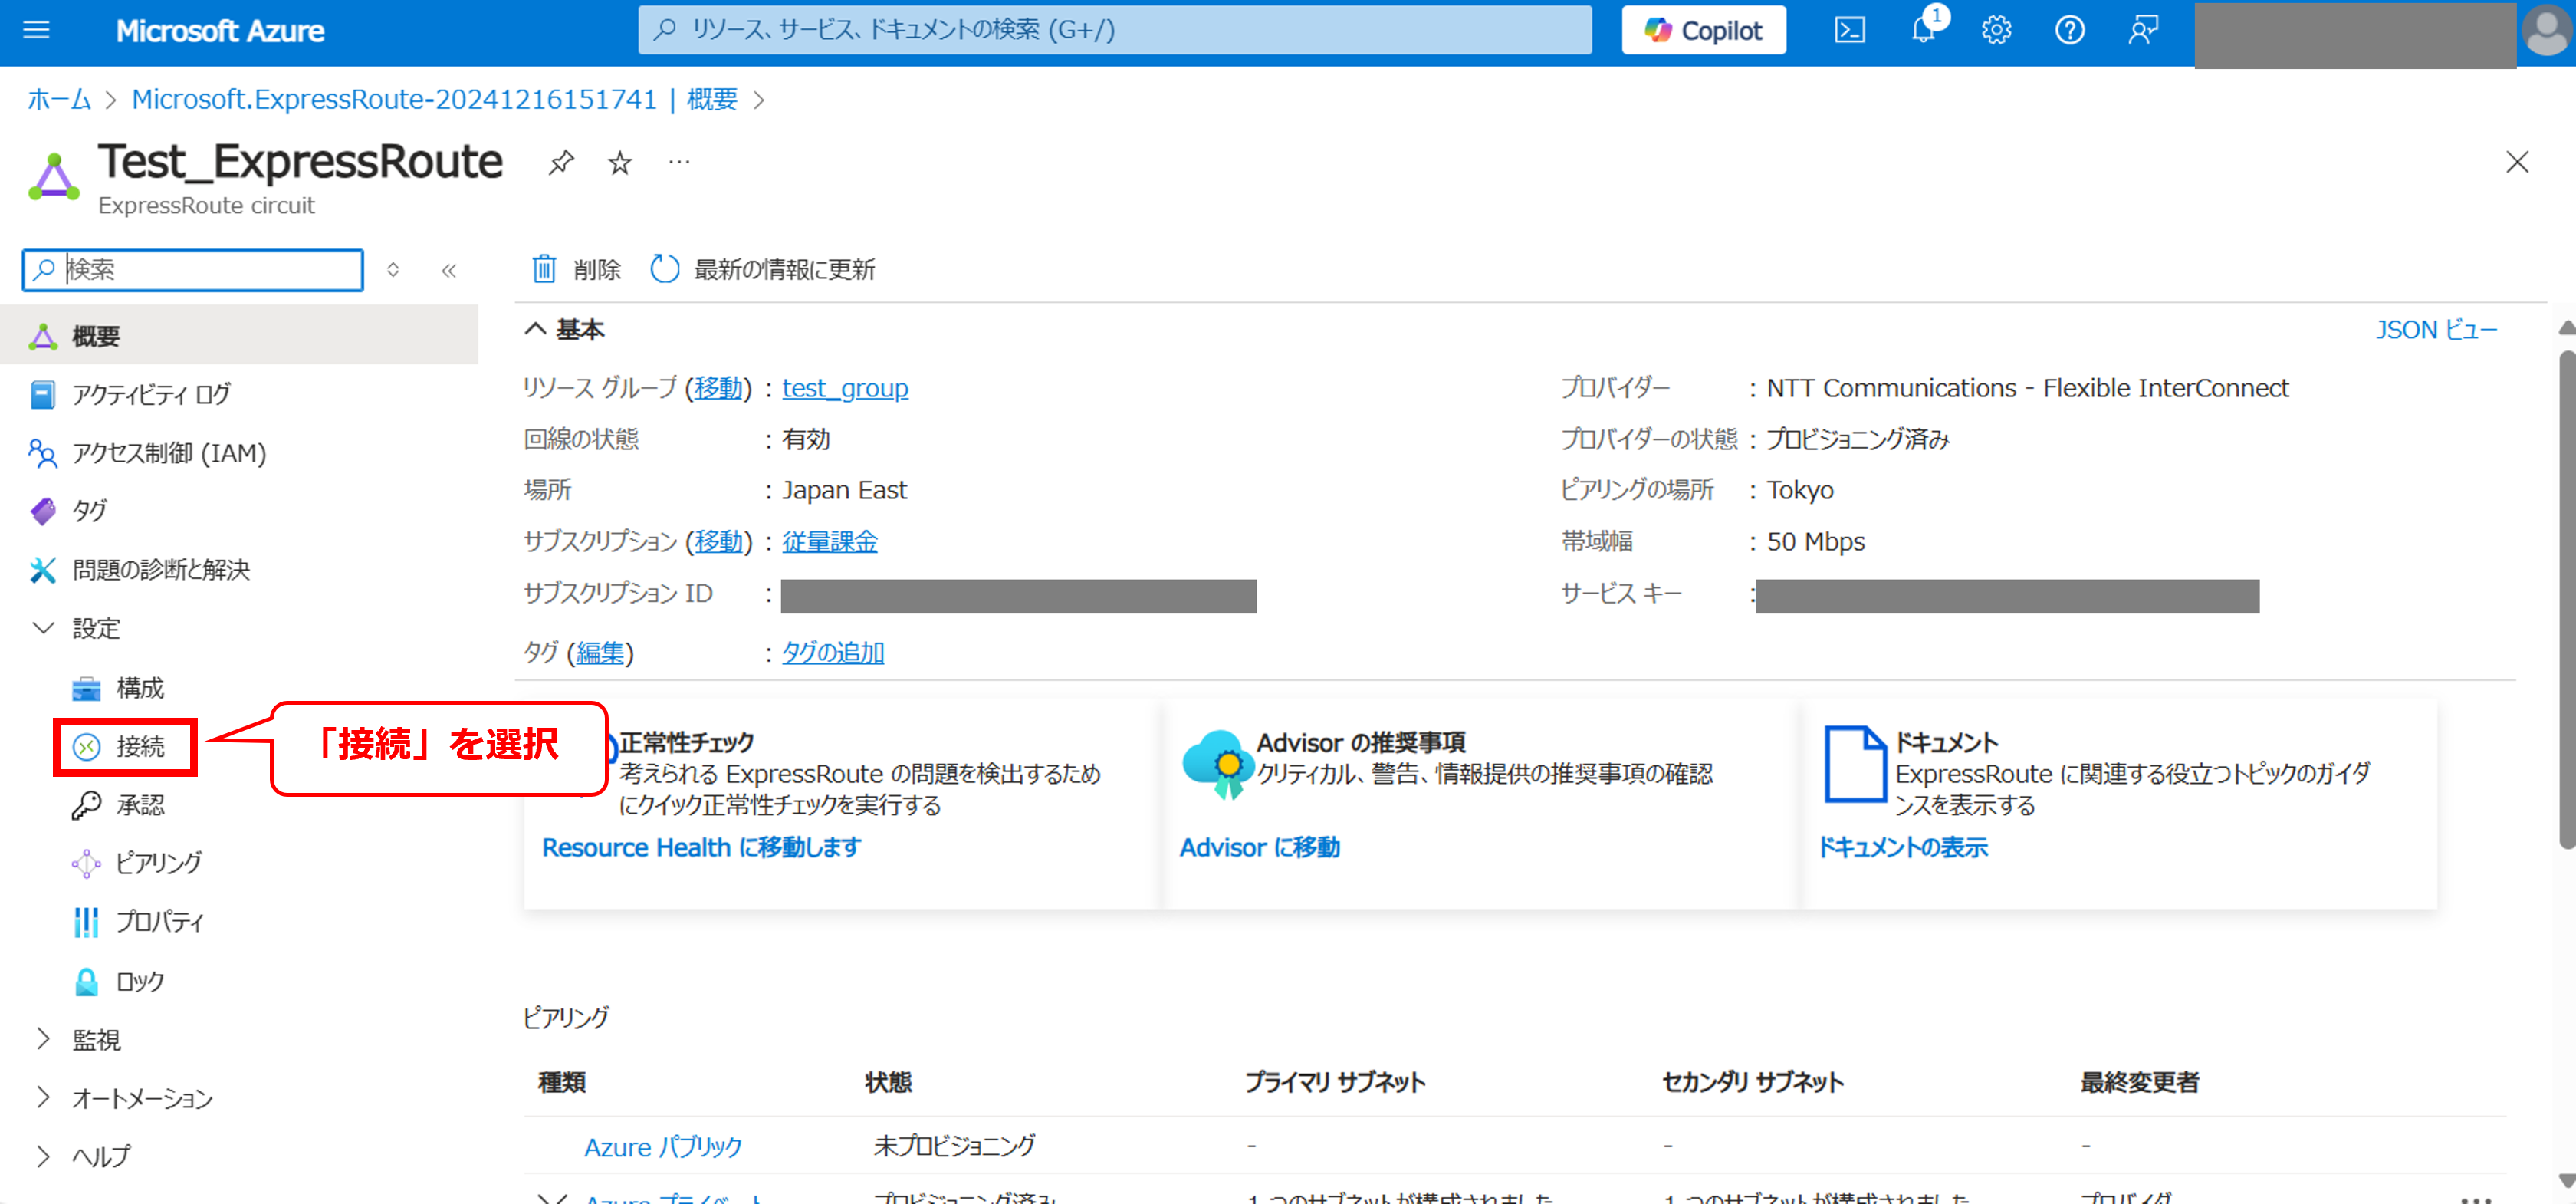The height and width of the screenshot is (1204, 2576).
Task: Click Advisor に移動 link
Action: click(x=1260, y=847)
